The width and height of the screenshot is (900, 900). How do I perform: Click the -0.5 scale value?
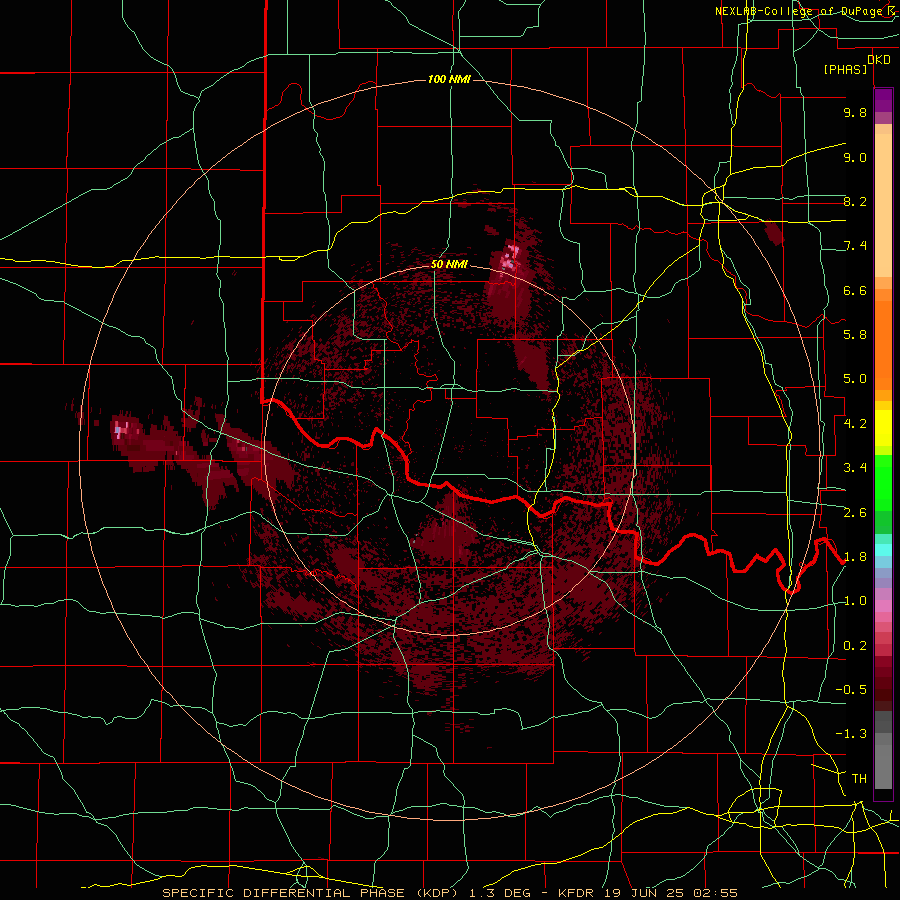tap(851, 690)
